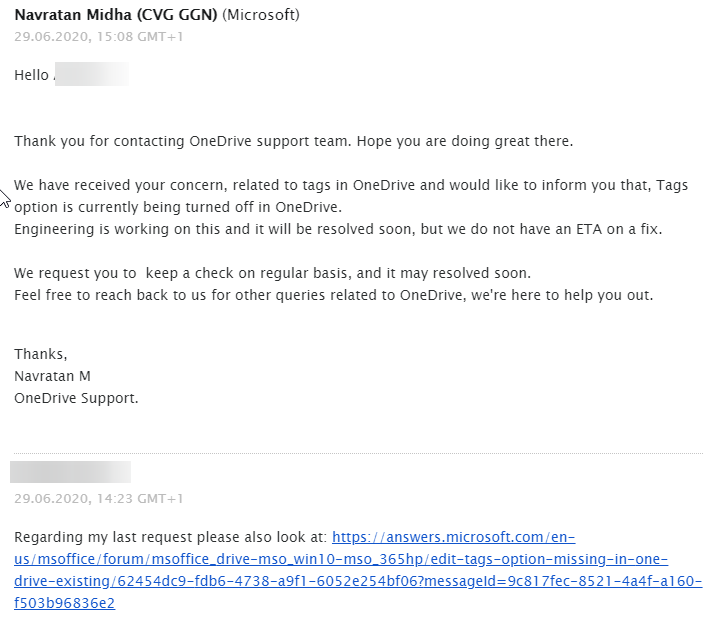The image size is (721, 641).
Task: Click the 14:23 GMT+1 timestamp
Action: 99,498
